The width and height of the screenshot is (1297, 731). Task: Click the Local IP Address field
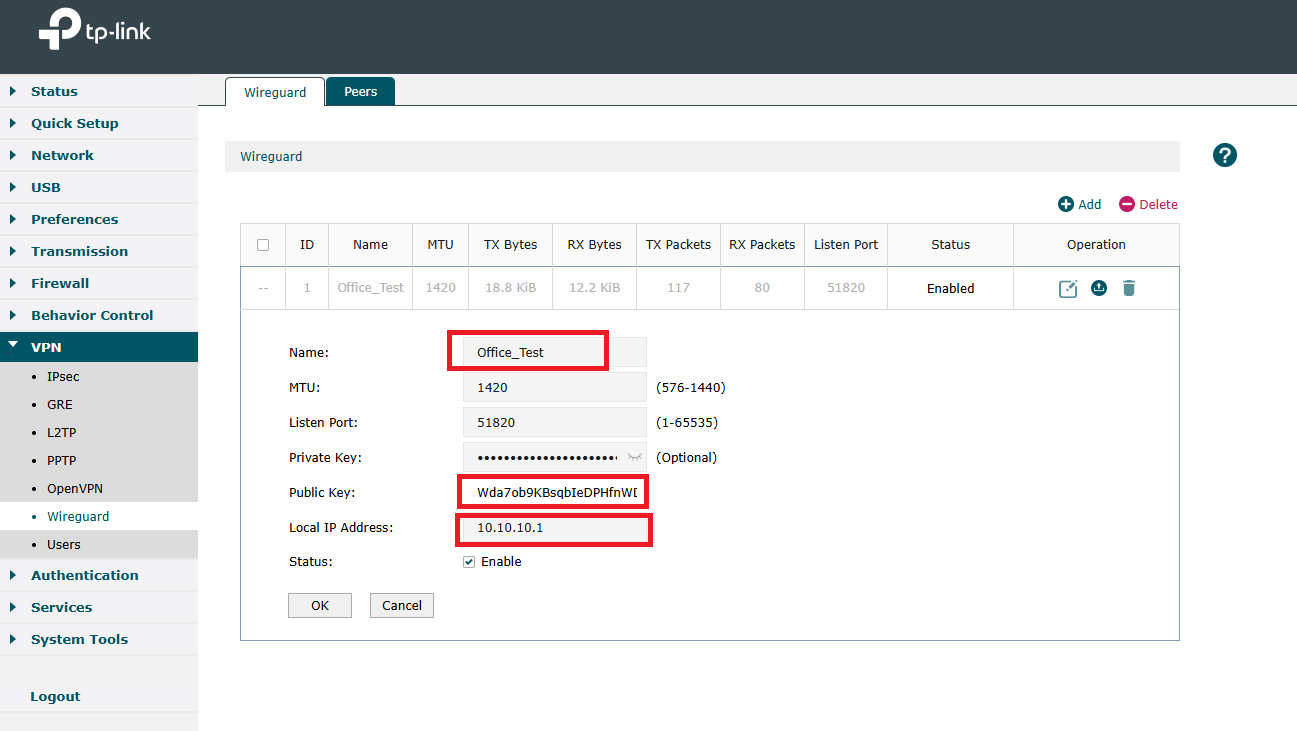pos(555,527)
